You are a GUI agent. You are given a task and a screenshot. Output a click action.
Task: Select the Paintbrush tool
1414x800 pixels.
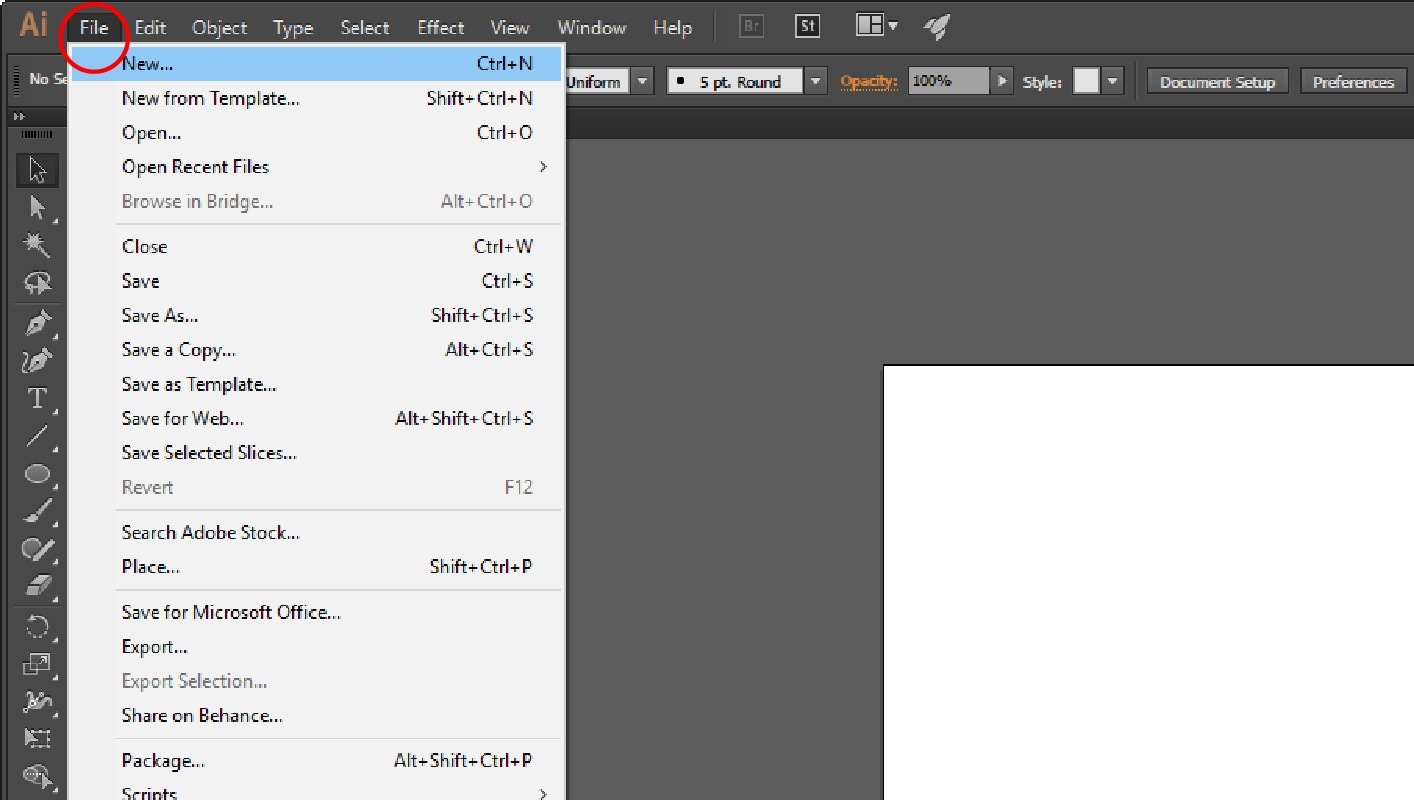pos(37,510)
